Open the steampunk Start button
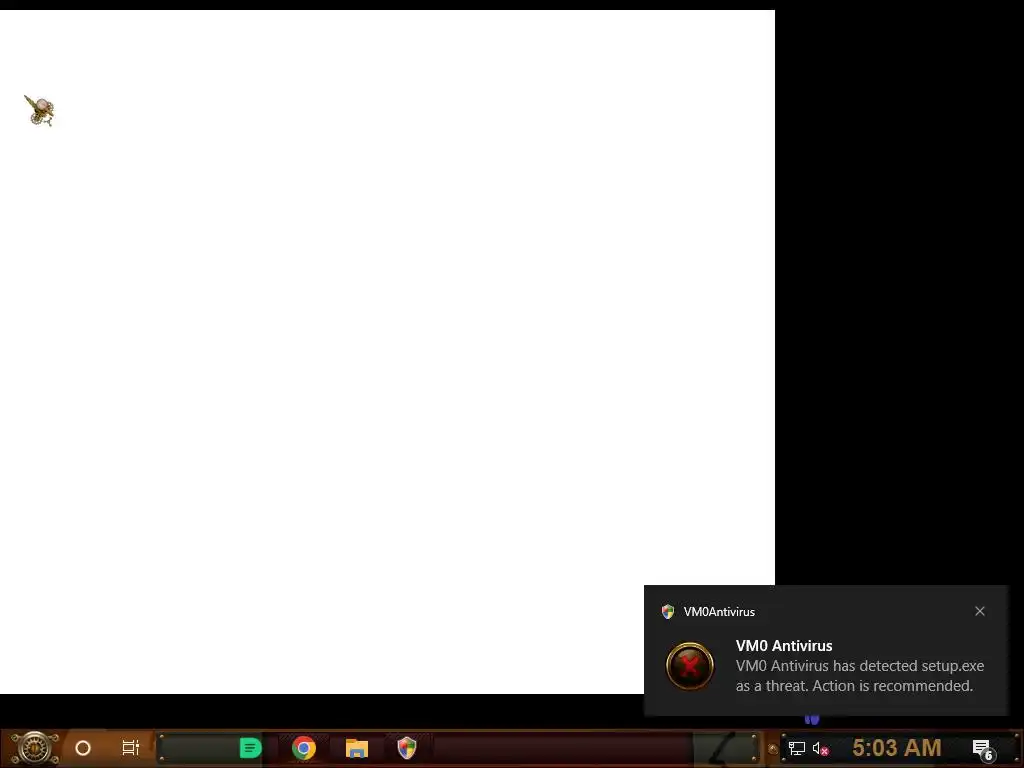This screenshot has height=768, width=1024. pyautogui.click(x=35, y=748)
